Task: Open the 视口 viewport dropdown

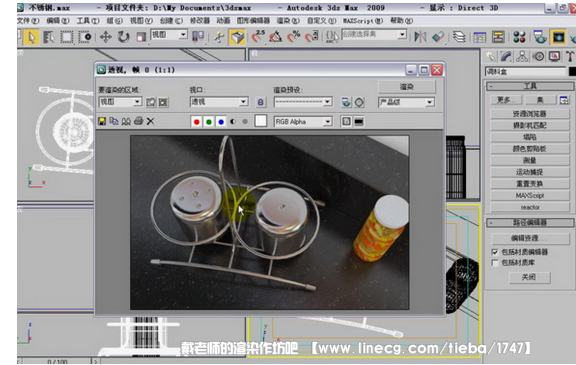Action: click(244, 102)
